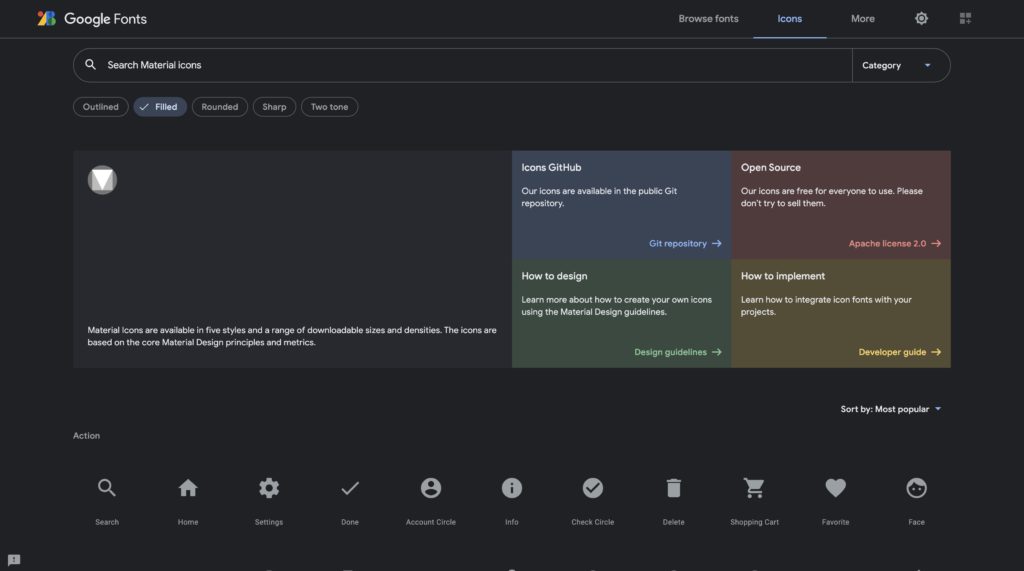Viewport: 1024px width, 571px height.
Task: Switch to Sharp icon style
Action: tap(274, 106)
